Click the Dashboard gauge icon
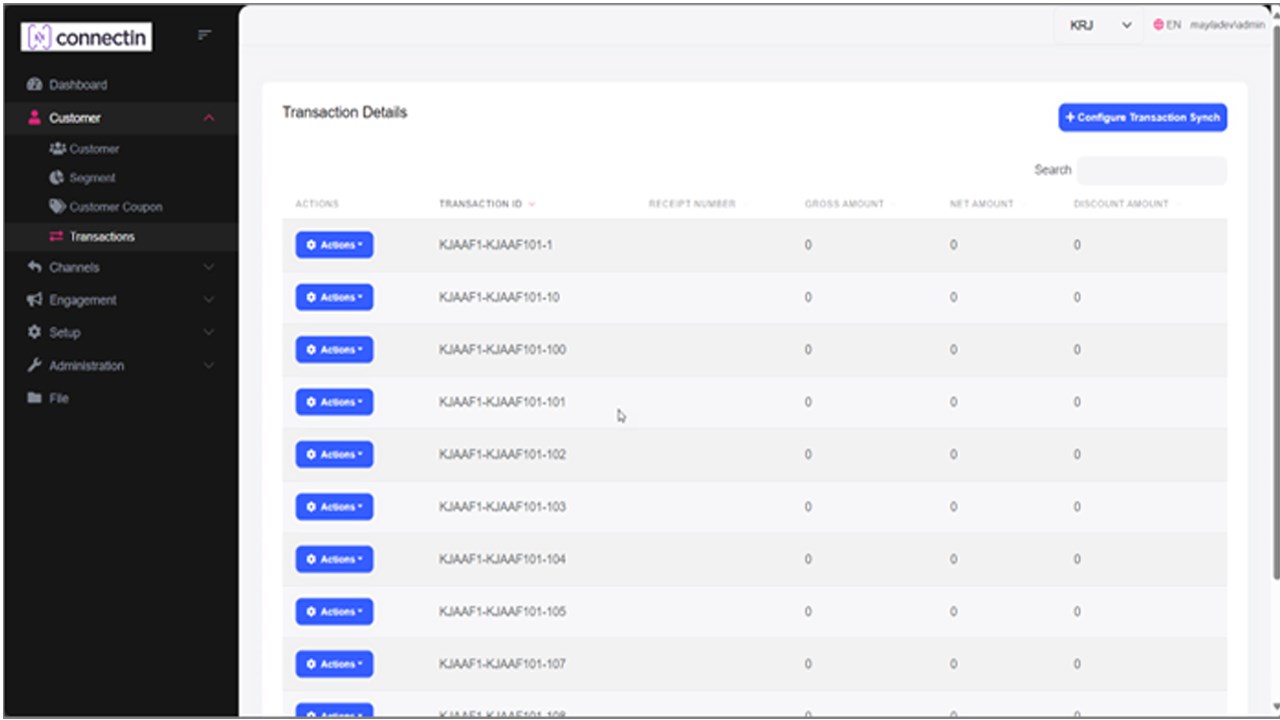Screen dimensions: 1280x720 [x=35, y=85]
